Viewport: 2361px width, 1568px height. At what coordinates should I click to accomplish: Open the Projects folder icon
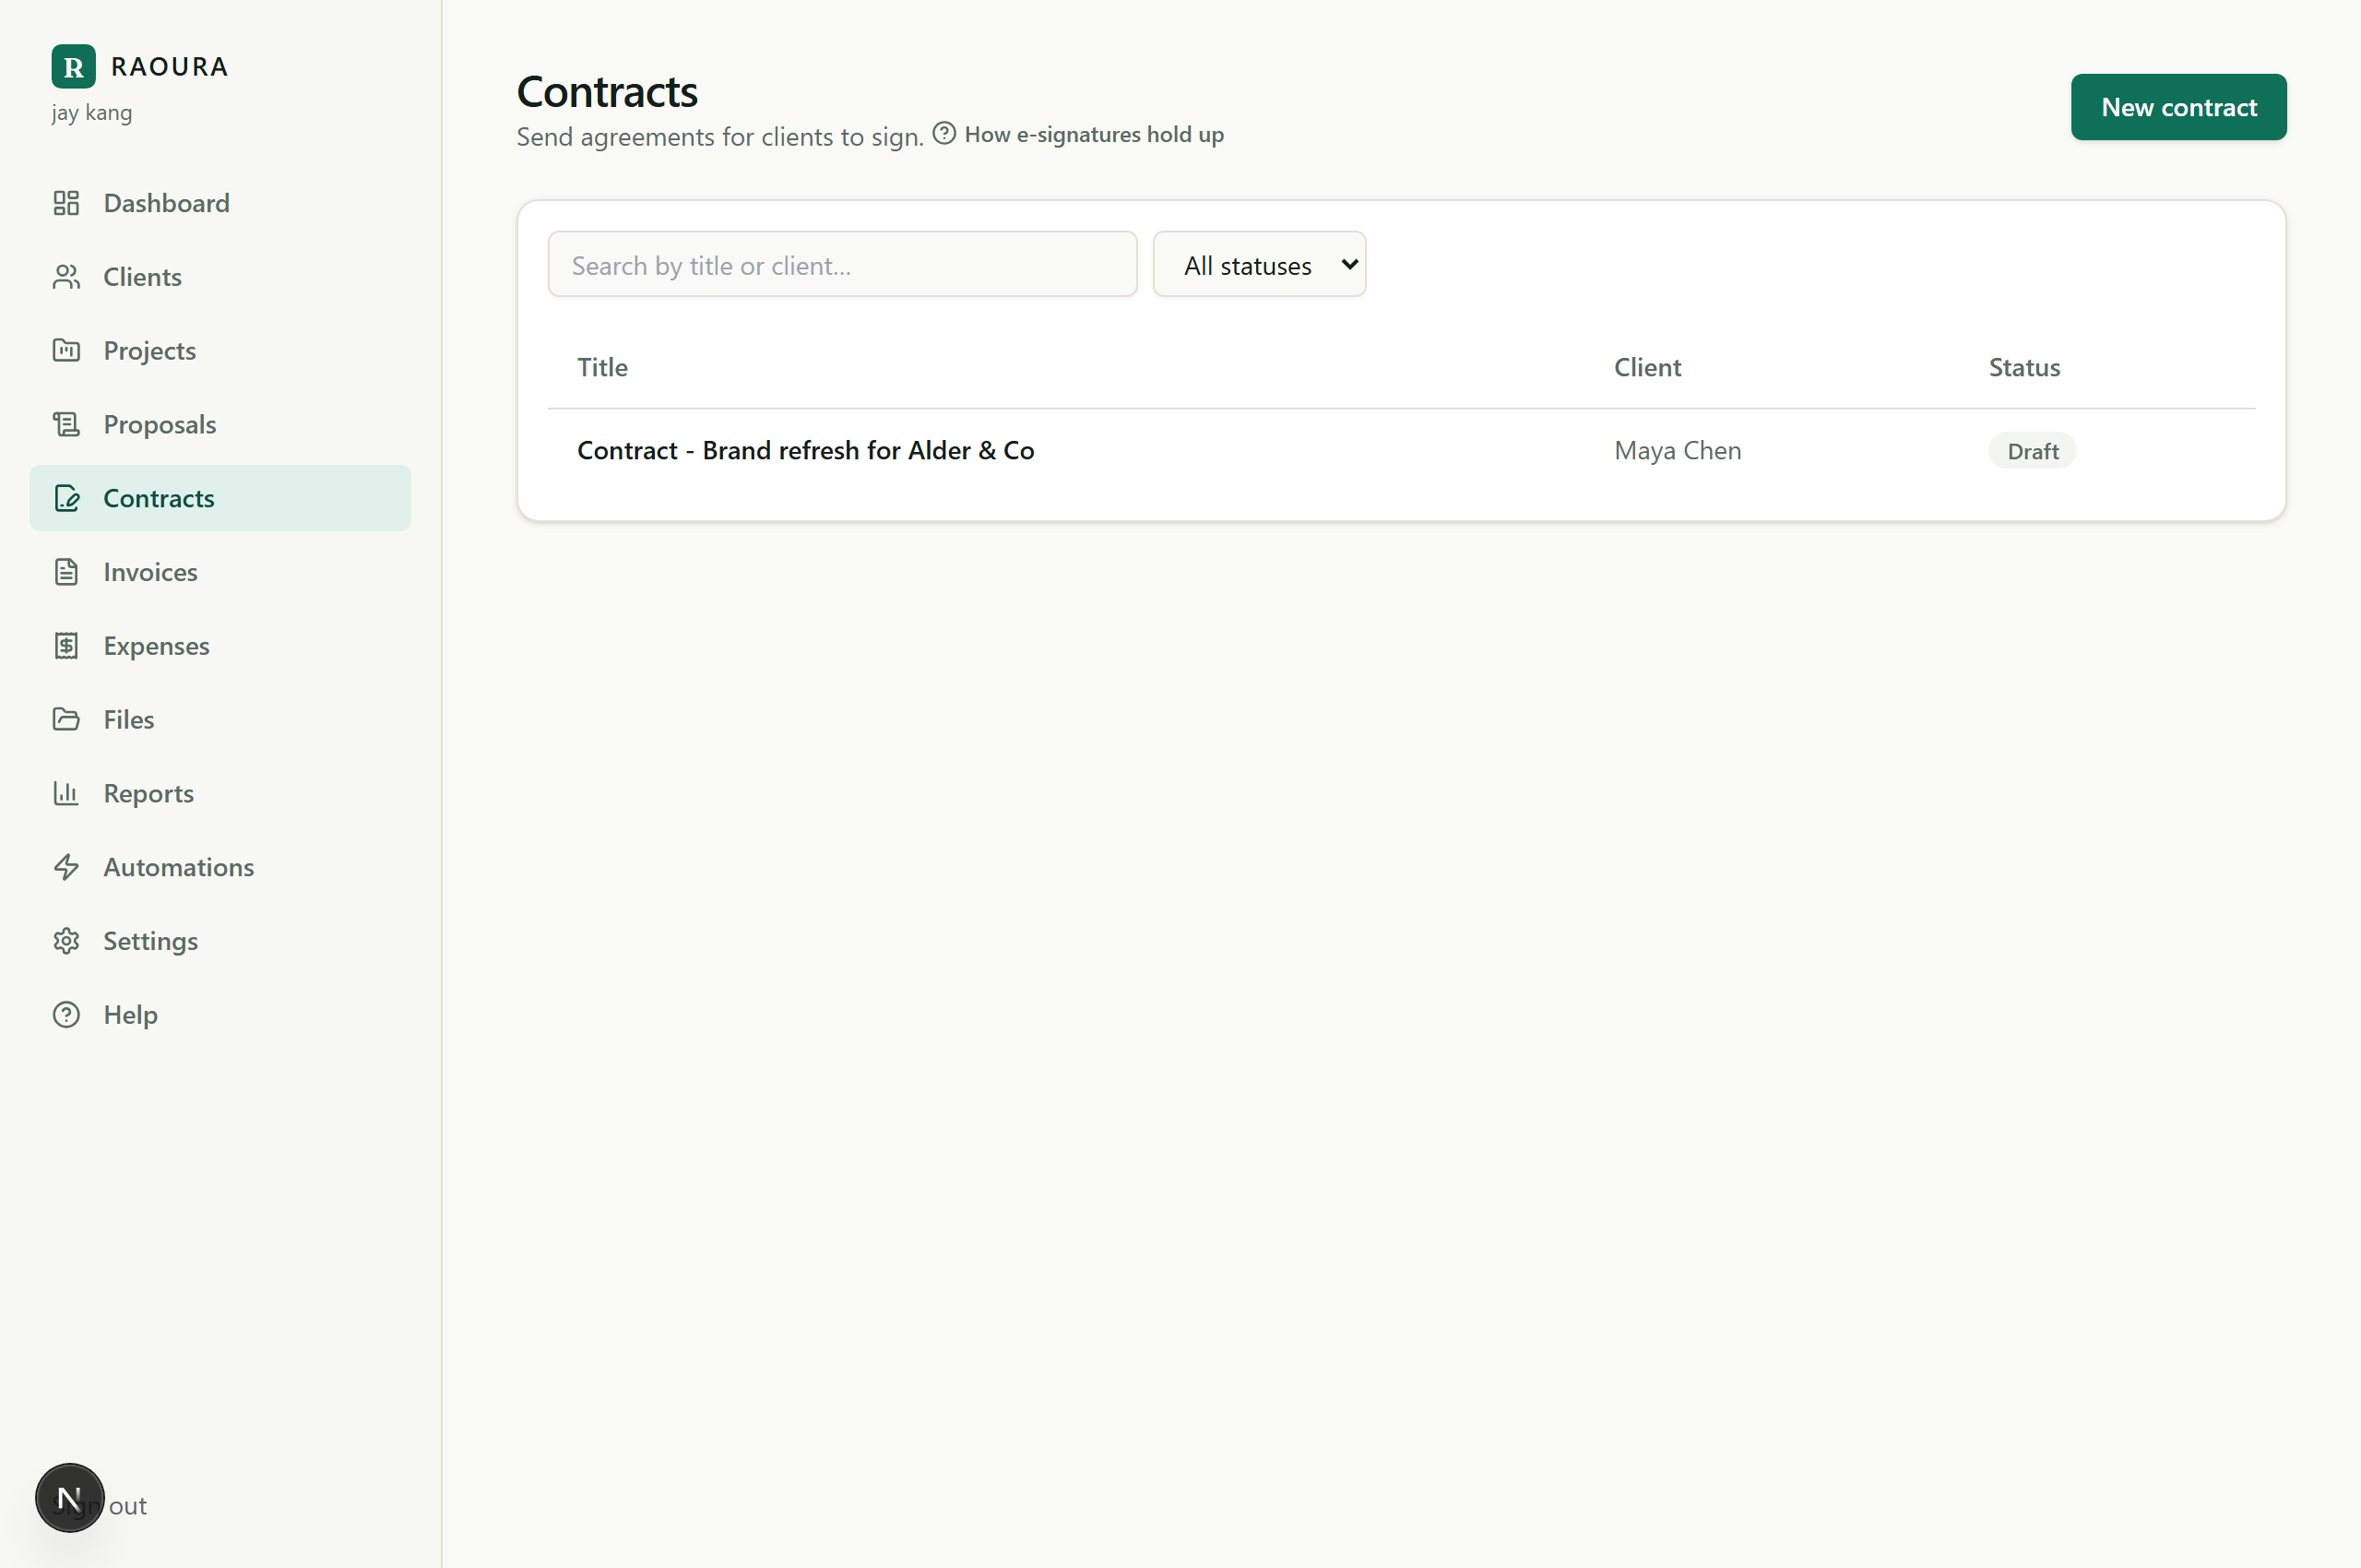click(x=66, y=351)
